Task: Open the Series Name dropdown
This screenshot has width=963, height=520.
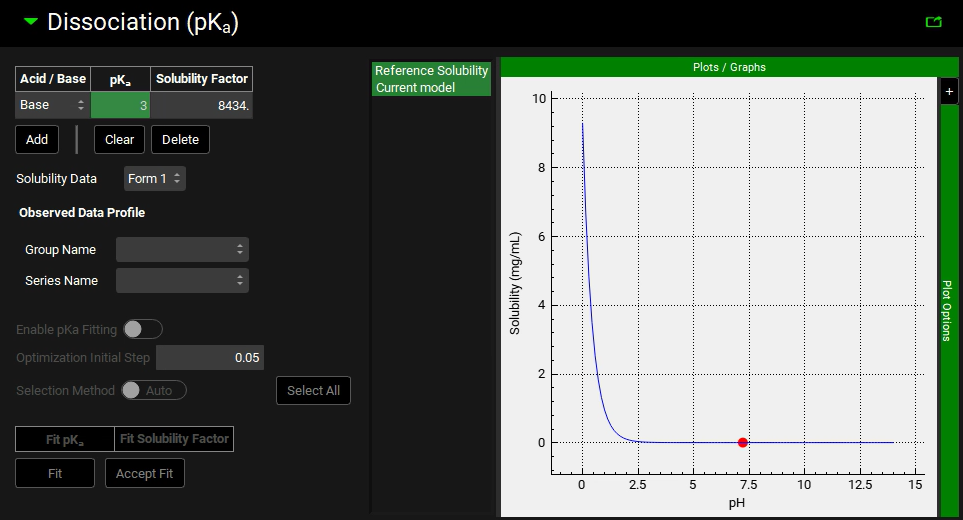Action: click(x=182, y=281)
